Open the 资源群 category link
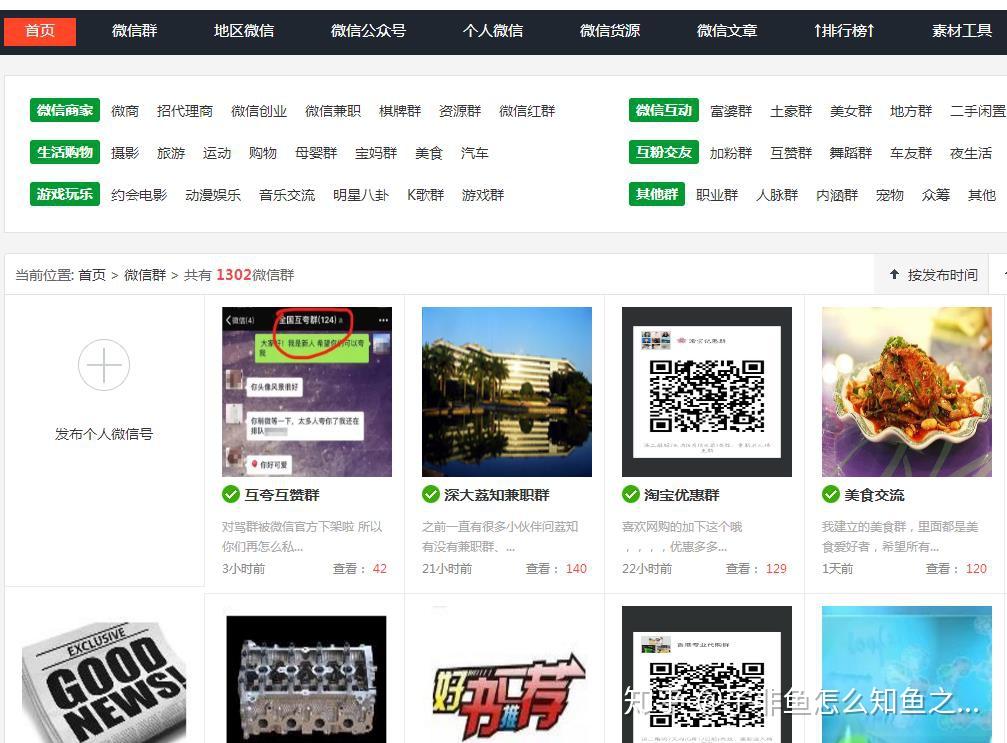The height and width of the screenshot is (743, 1007). pyautogui.click(x=460, y=111)
